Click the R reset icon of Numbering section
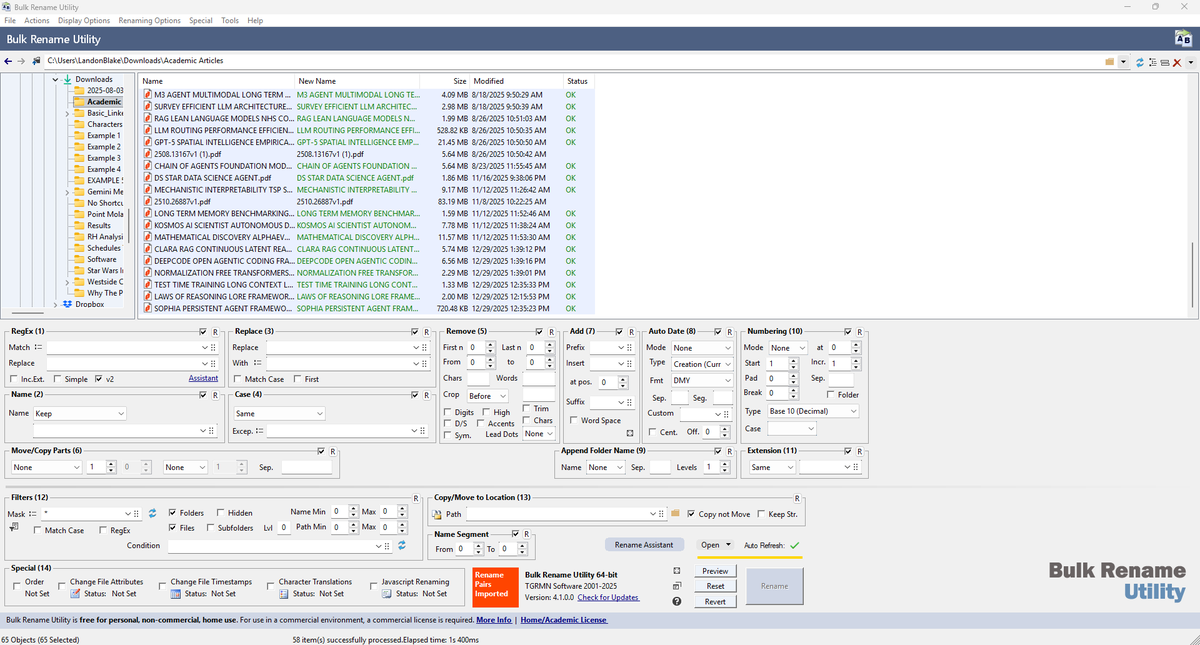This screenshot has height=645, width=1200. [859, 331]
